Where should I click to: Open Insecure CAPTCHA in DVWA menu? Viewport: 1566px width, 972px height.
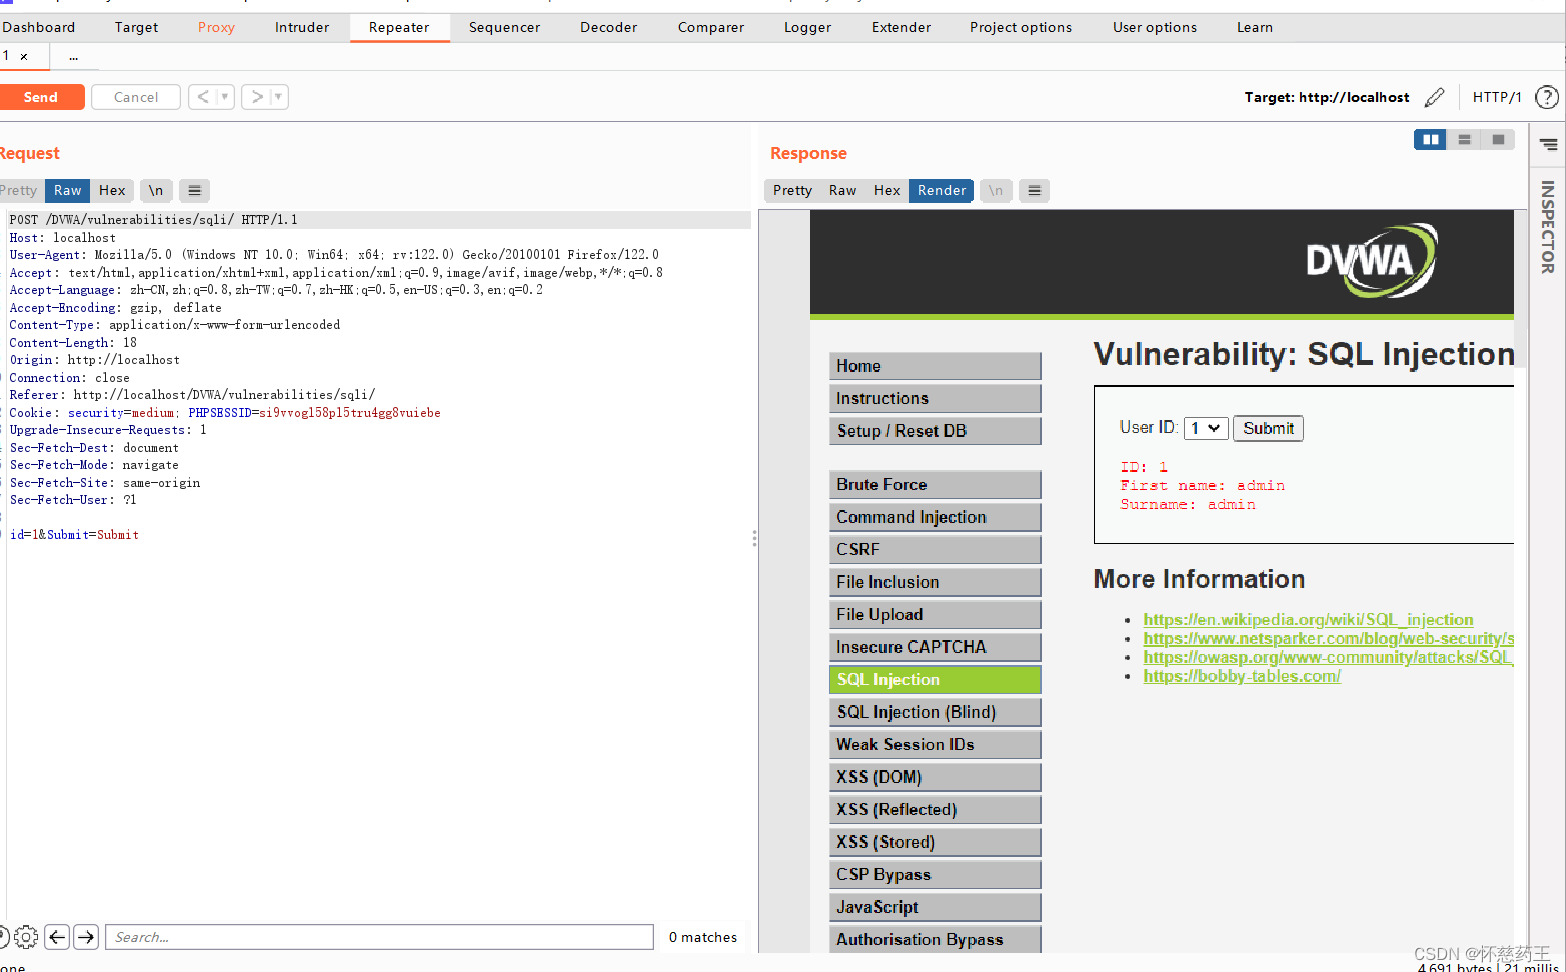point(935,647)
